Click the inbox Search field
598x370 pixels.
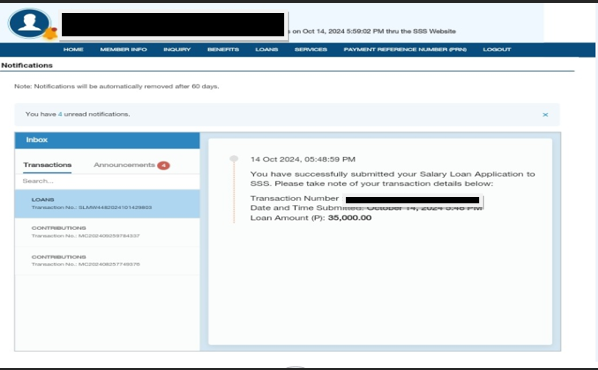click(107, 181)
